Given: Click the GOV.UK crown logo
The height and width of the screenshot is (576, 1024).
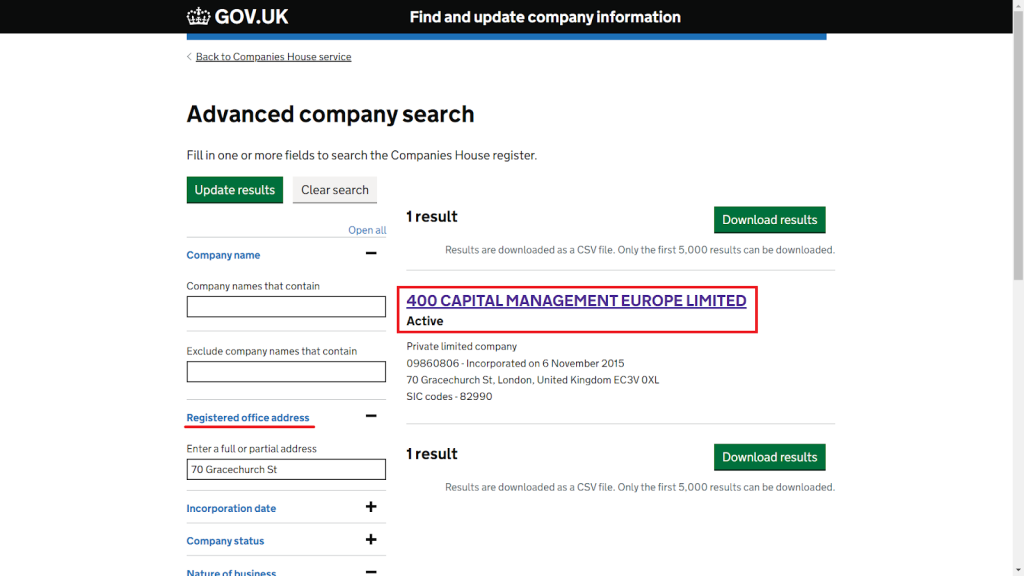Looking at the screenshot, I should (199, 16).
